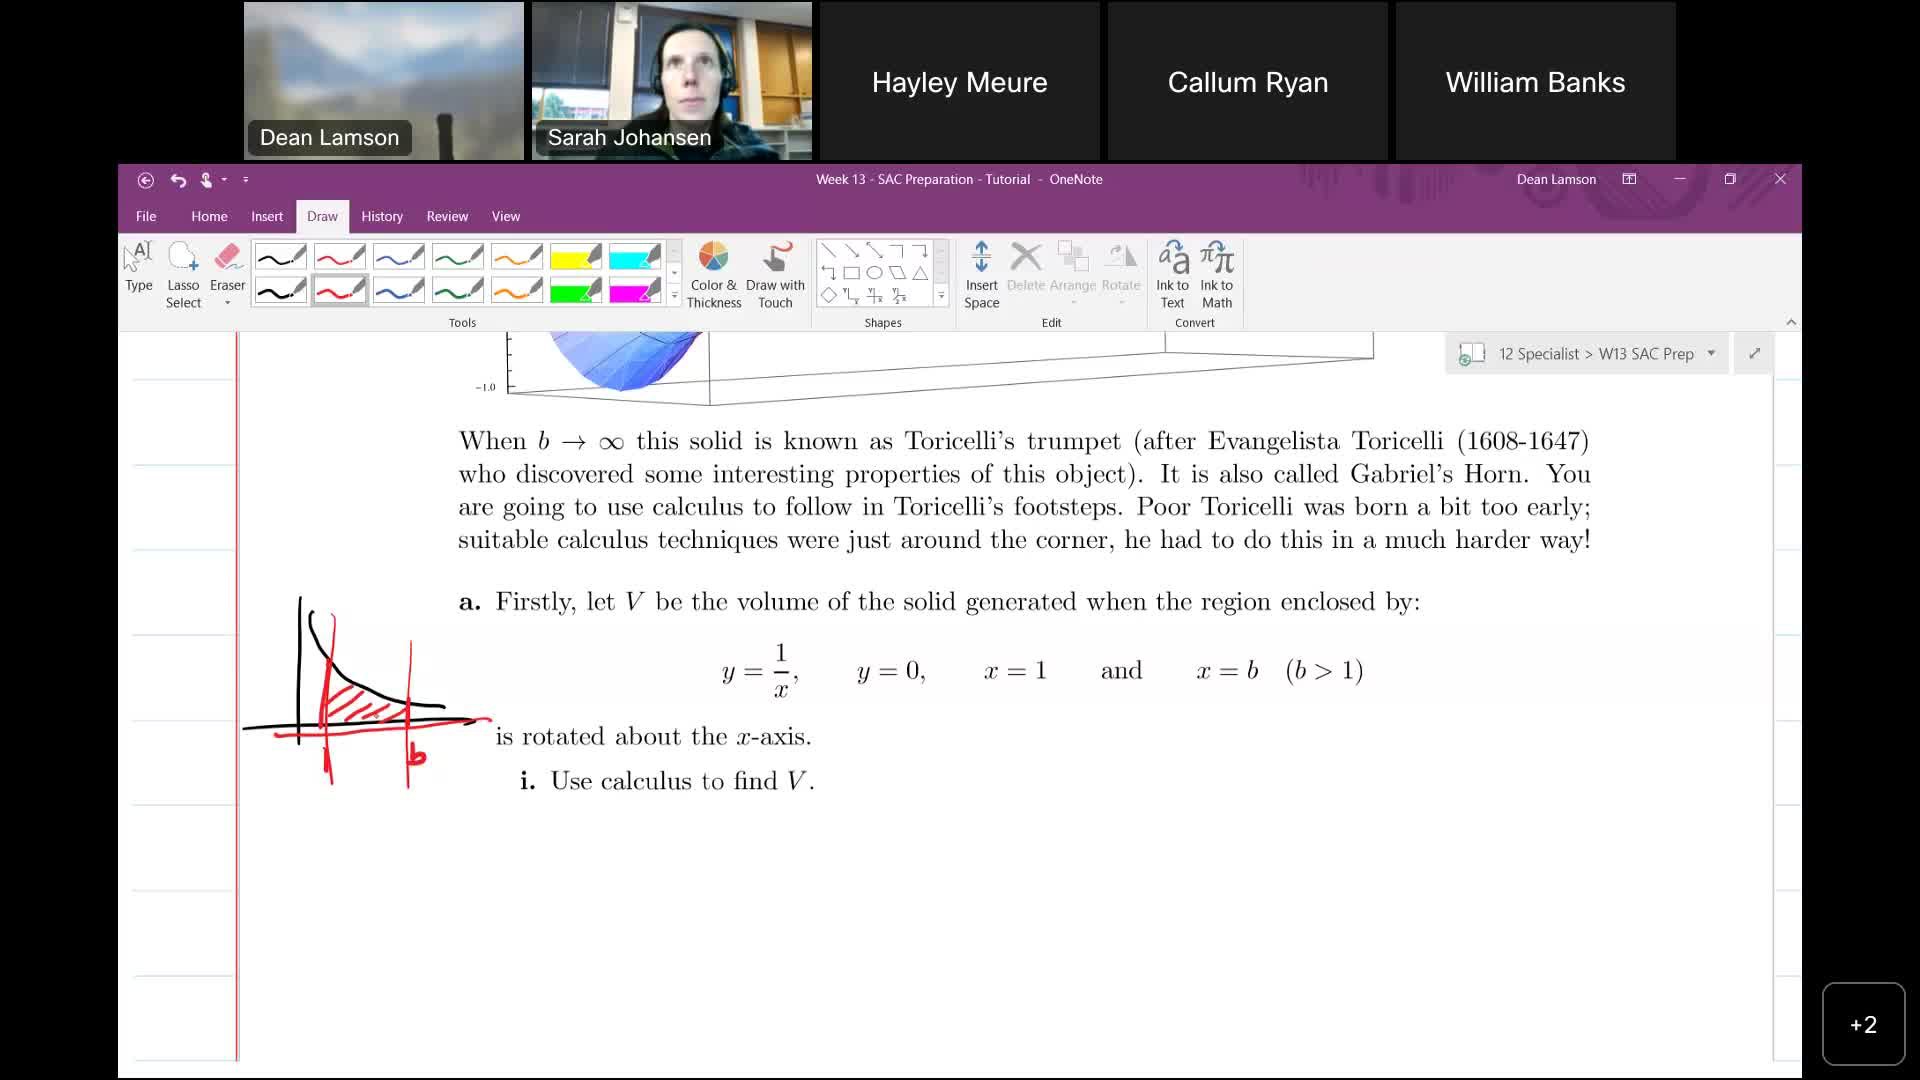1920x1080 pixels.
Task: Convert handwriting with Ink to Math
Action: tap(1215, 275)
